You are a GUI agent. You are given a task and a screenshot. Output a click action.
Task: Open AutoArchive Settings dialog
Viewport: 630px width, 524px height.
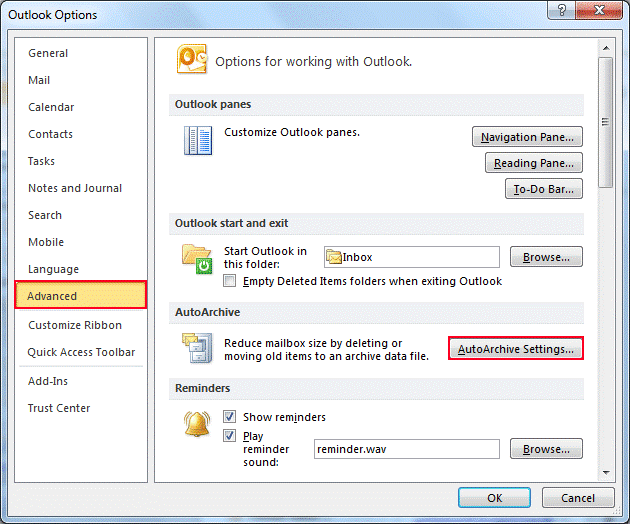[x=516, y=349]
